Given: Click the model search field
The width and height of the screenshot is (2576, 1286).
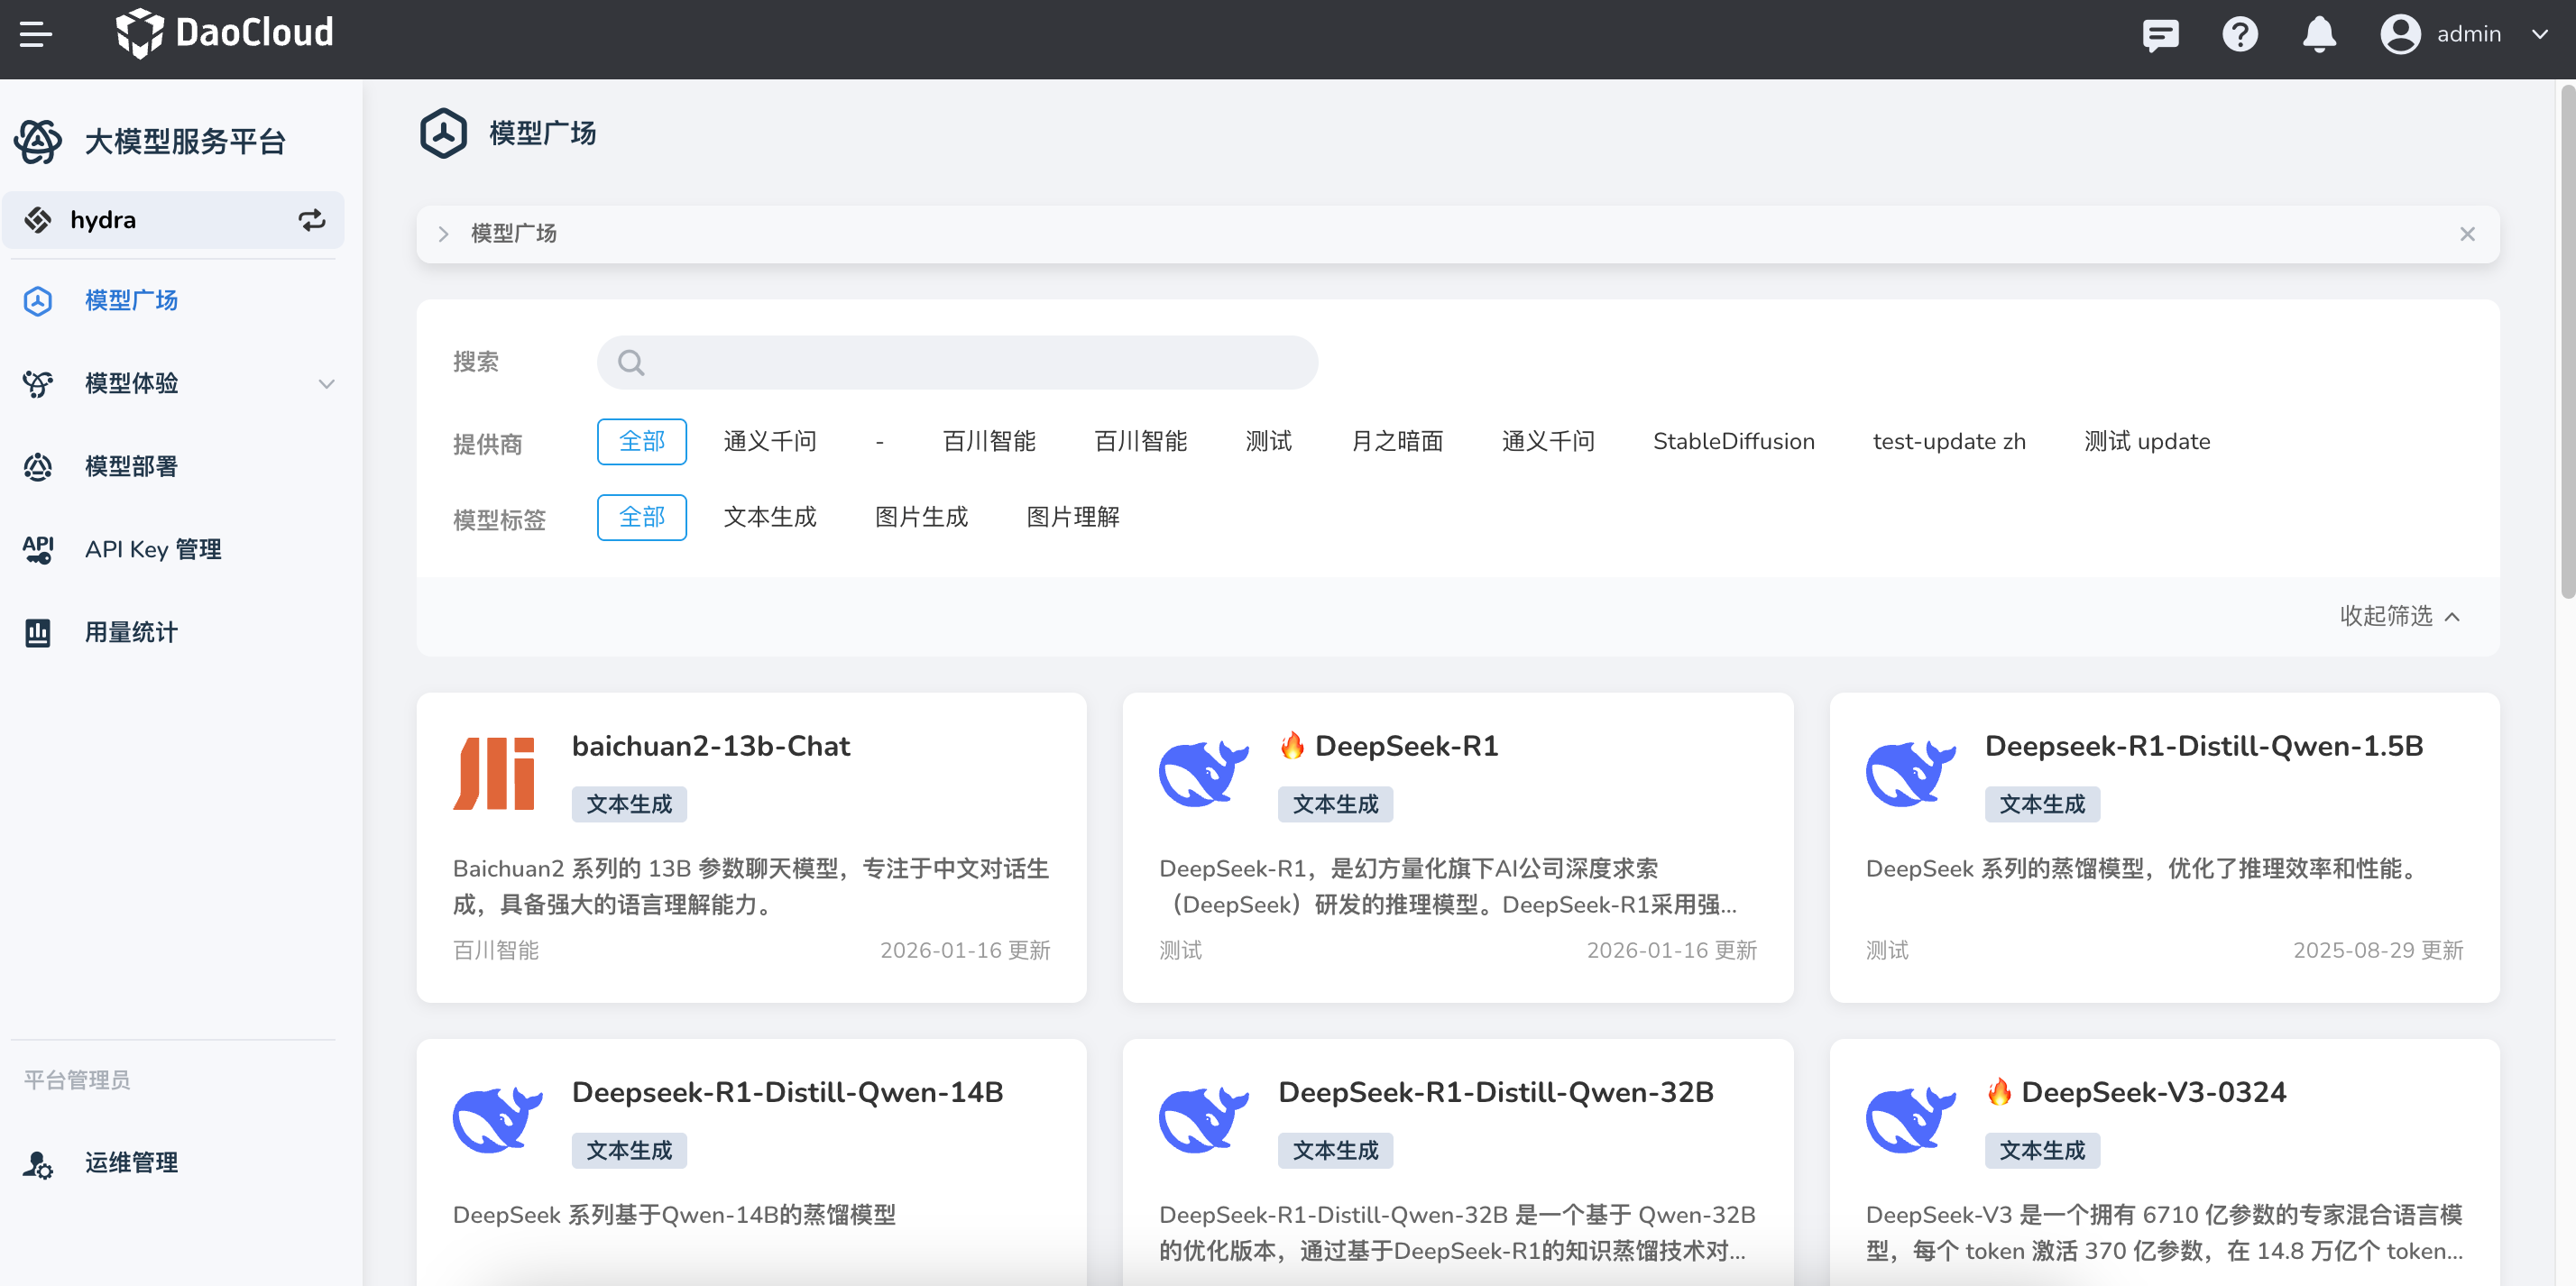Looking at the screenshot, I should [956, 362].
